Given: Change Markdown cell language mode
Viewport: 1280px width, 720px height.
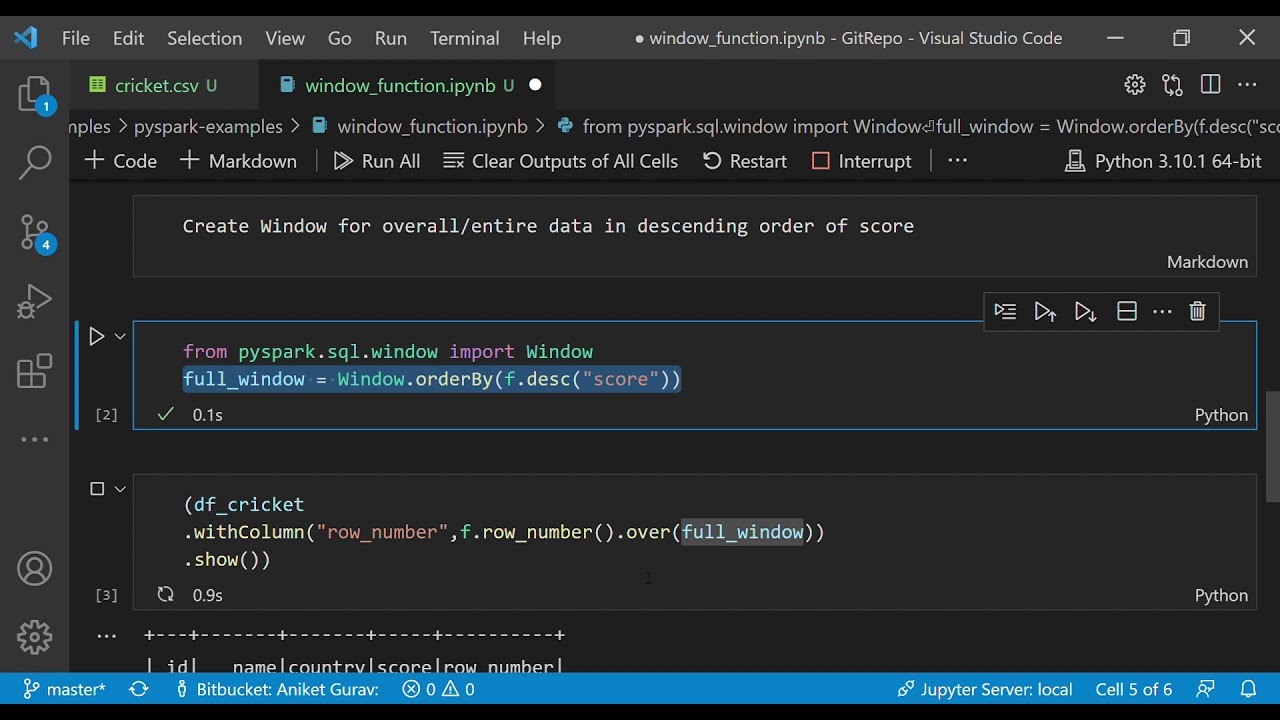Looking at the screenshot, I should [x=1207, y=262].
